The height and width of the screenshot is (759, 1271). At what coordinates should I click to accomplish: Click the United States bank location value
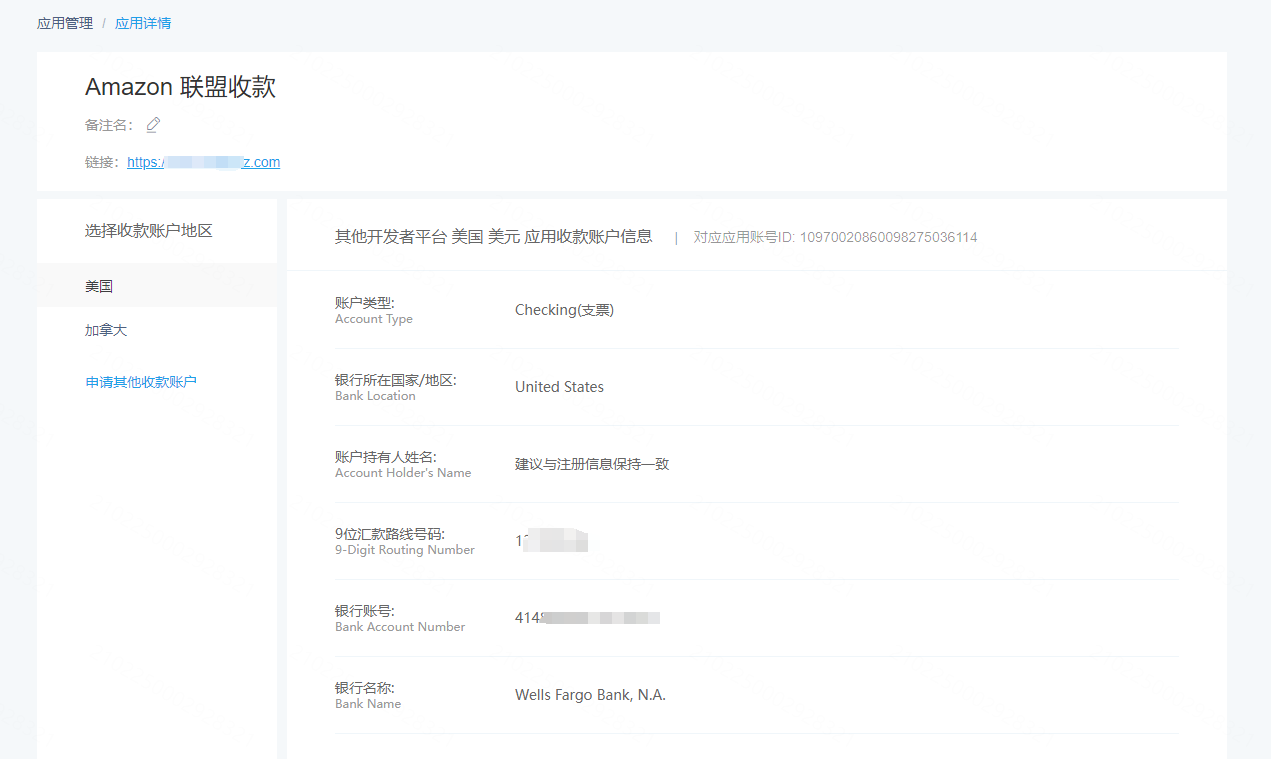(x=559, y=387)
